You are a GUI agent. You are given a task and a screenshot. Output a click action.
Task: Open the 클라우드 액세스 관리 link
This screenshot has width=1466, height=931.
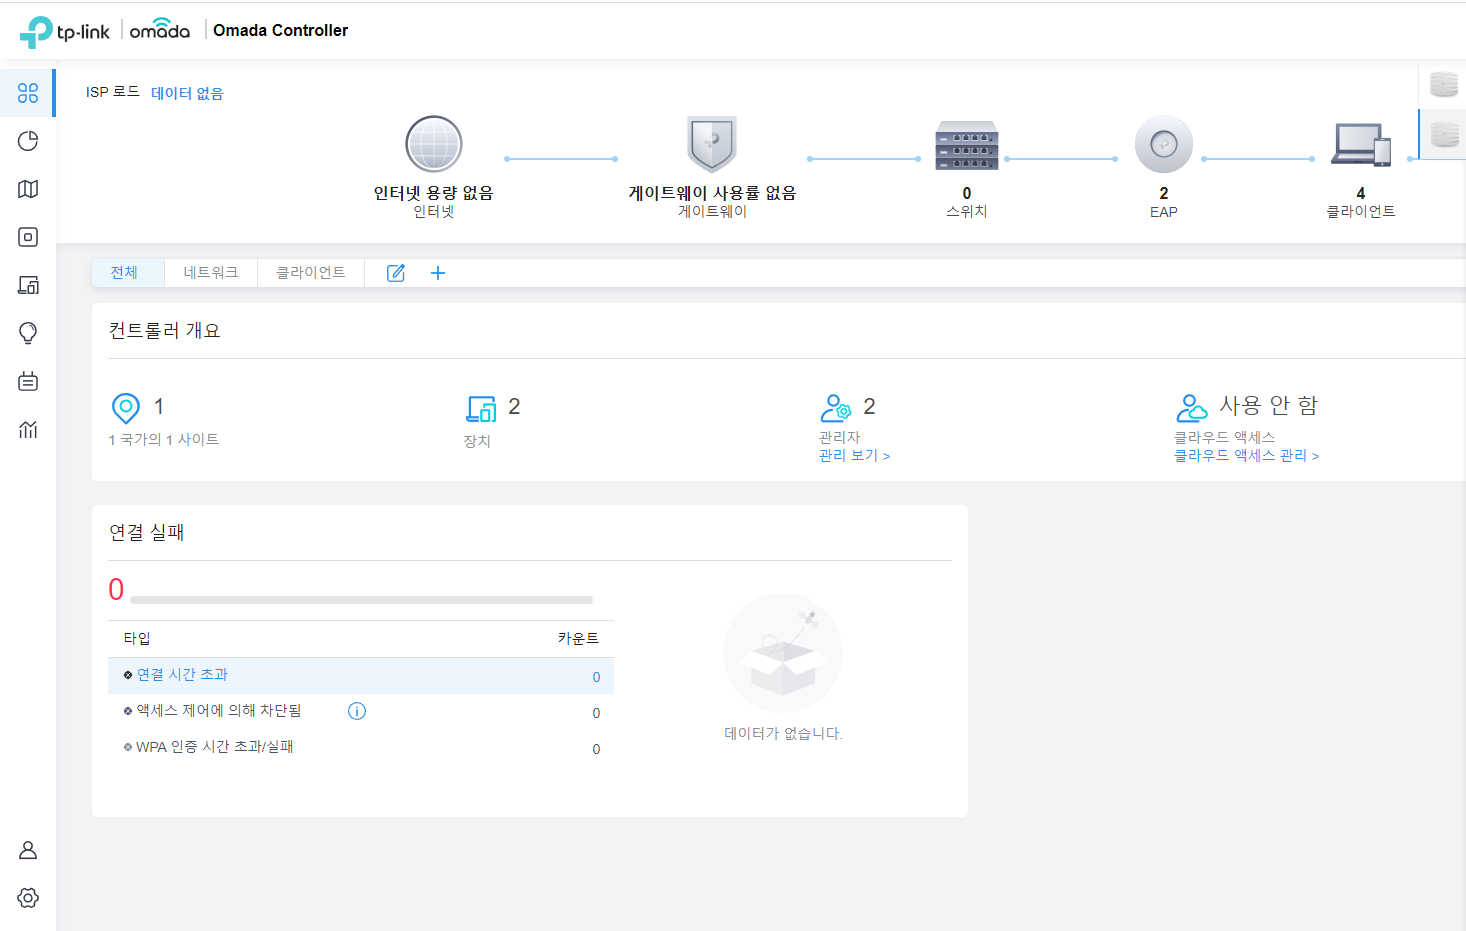[1246, 455]
